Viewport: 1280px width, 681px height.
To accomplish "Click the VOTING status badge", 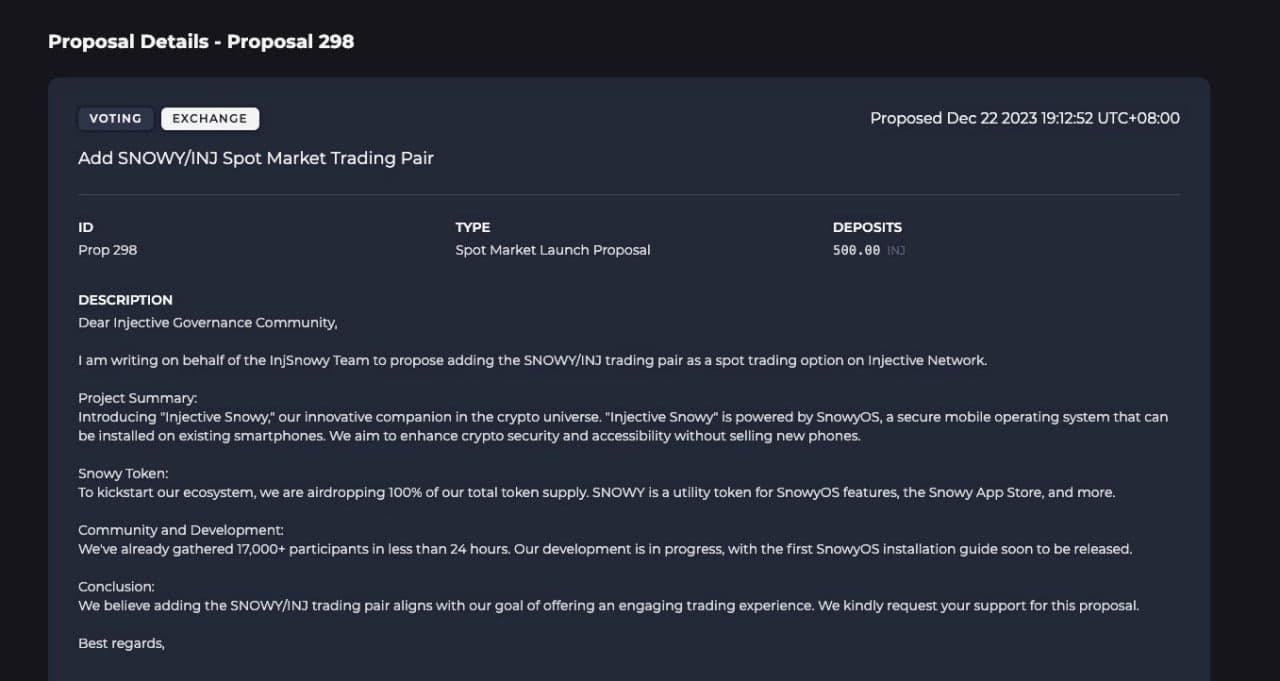I will click(116, 119).
